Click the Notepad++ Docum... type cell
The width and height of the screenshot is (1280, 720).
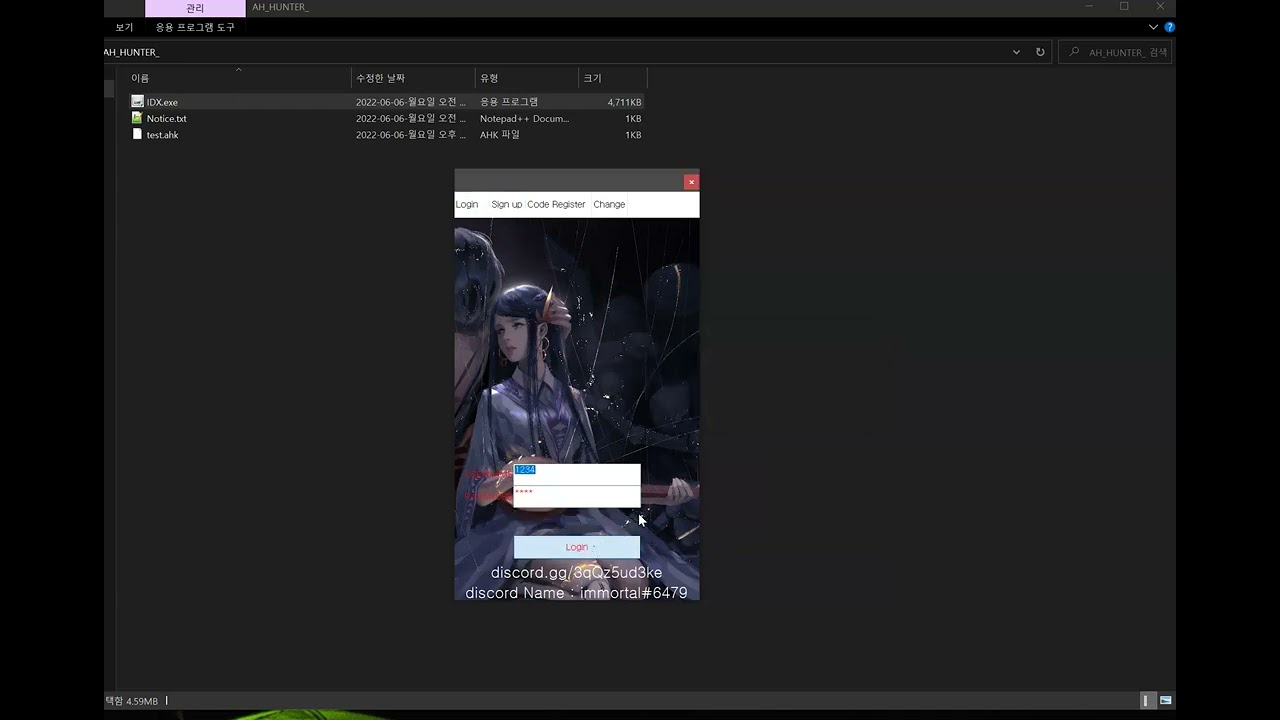(x=524, y=118)
